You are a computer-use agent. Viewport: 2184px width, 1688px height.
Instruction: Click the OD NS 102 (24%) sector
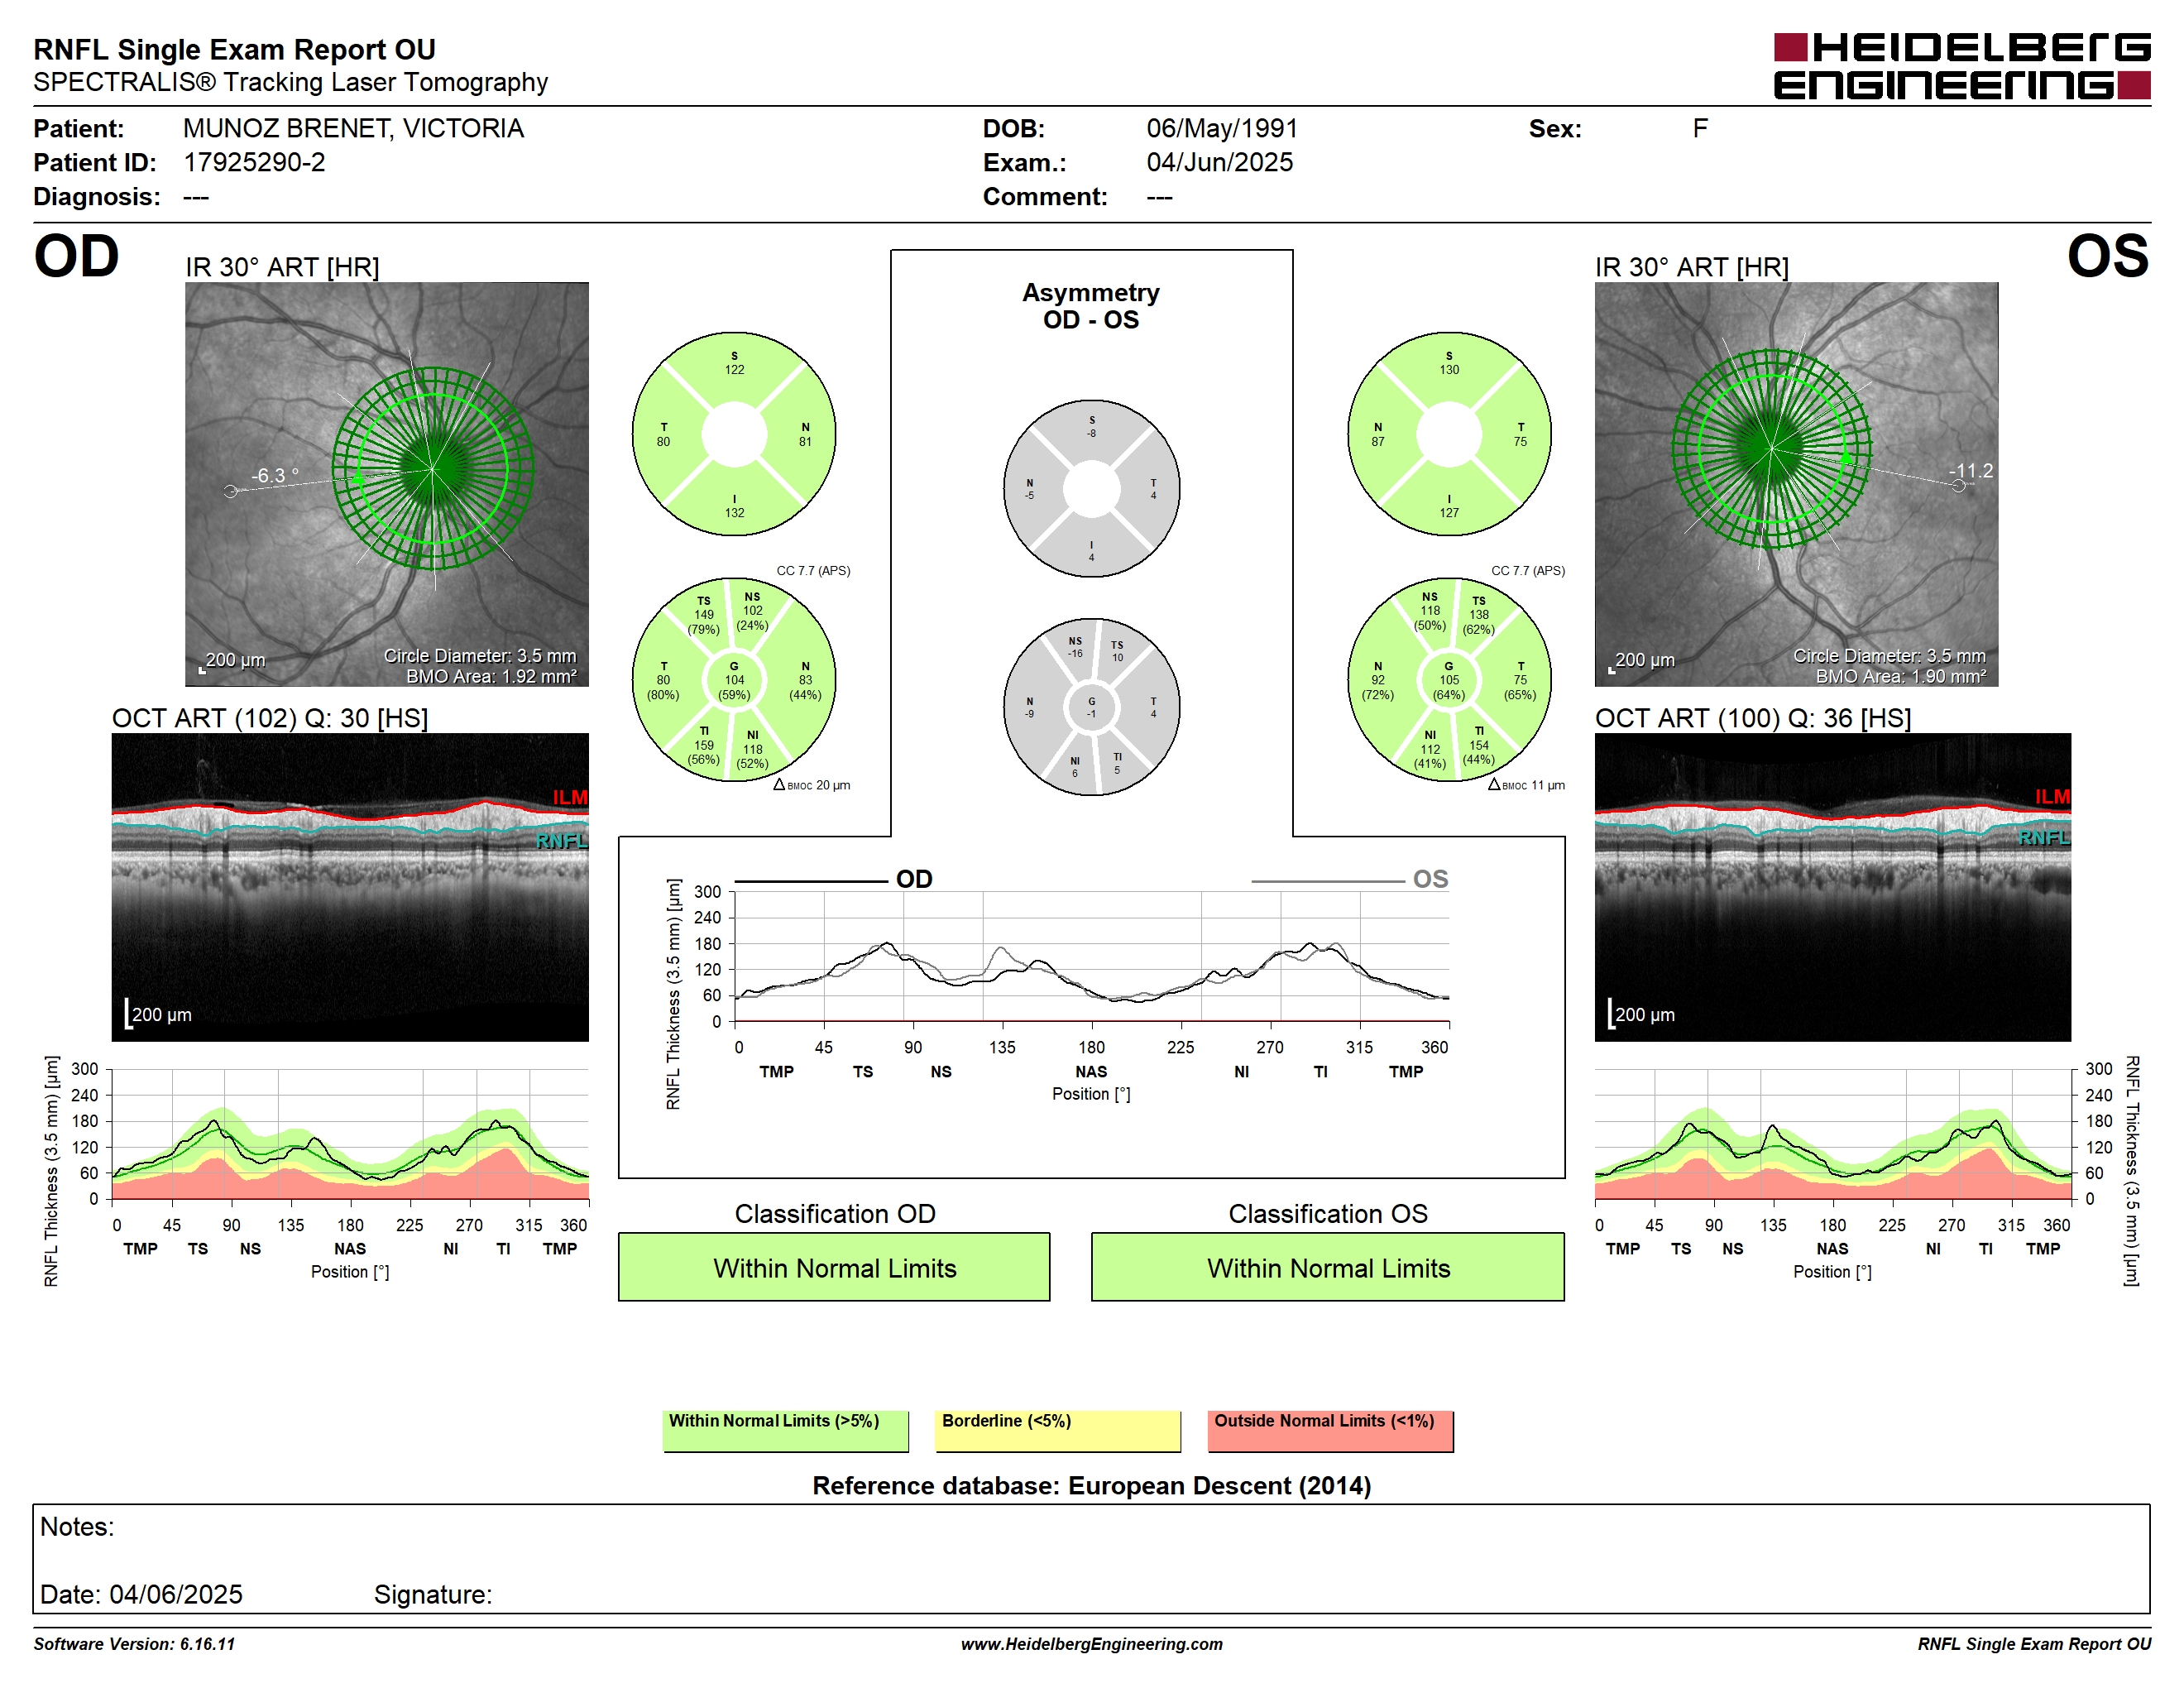click(752, 611)
